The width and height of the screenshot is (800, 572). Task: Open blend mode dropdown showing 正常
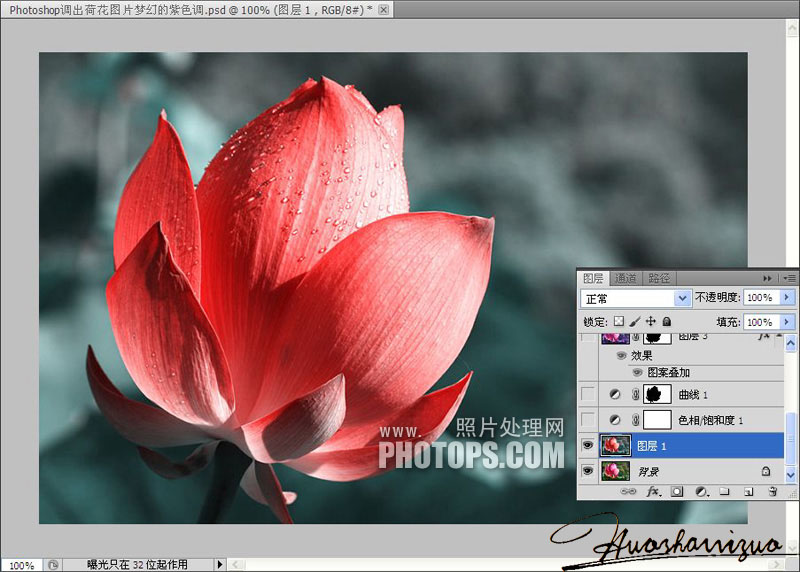(x=635, y=299)
